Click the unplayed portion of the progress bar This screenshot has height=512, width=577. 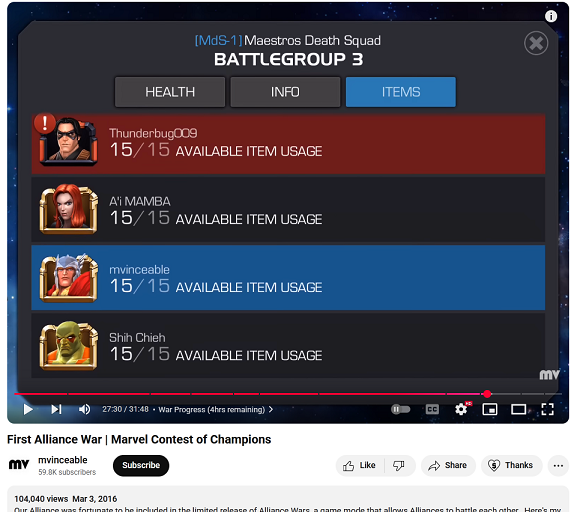526,394
